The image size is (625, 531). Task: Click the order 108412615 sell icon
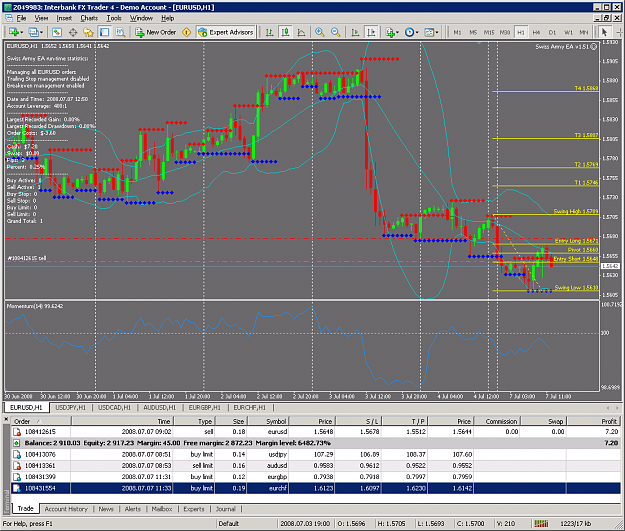tap(17, 432)
